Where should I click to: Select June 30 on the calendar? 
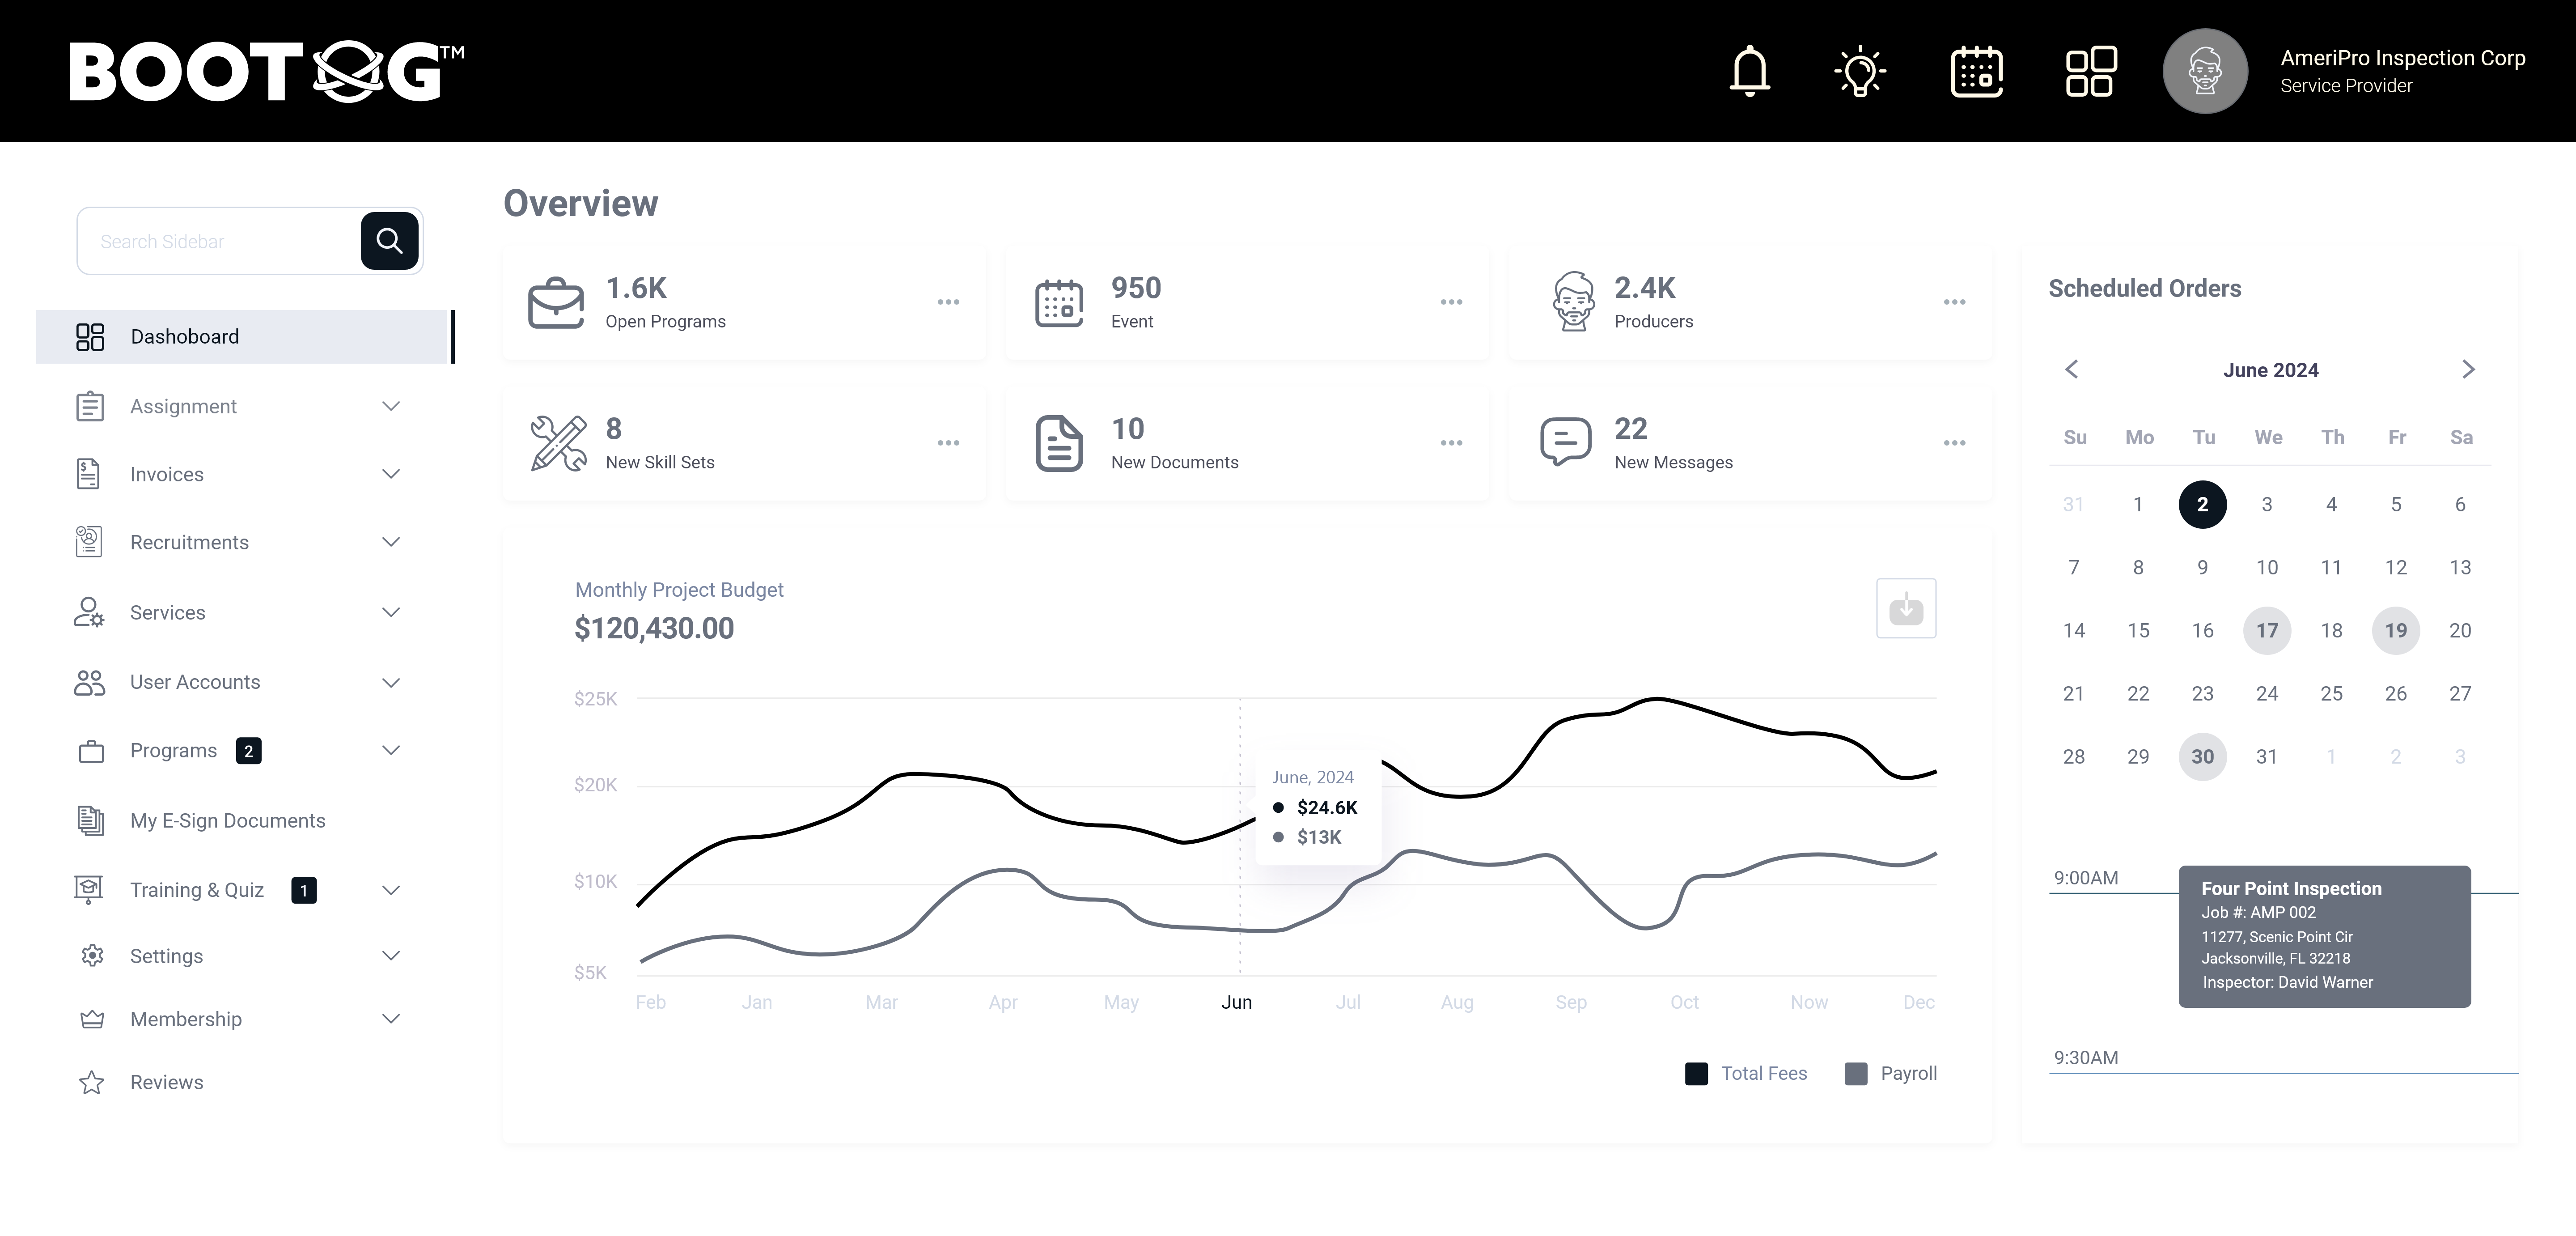2202,756
